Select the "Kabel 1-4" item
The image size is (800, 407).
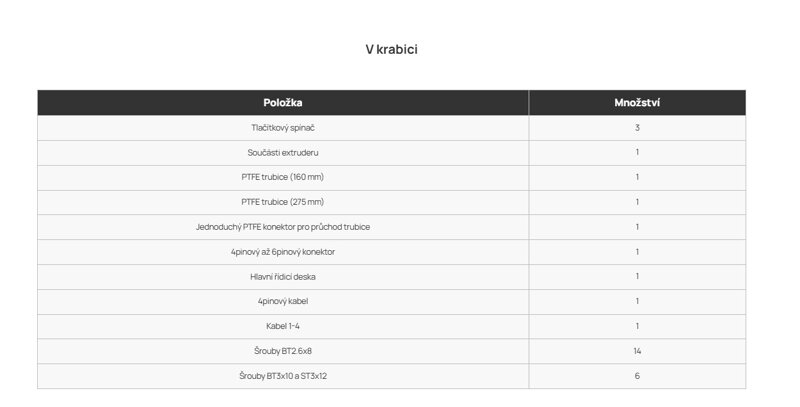pos(283,326)
